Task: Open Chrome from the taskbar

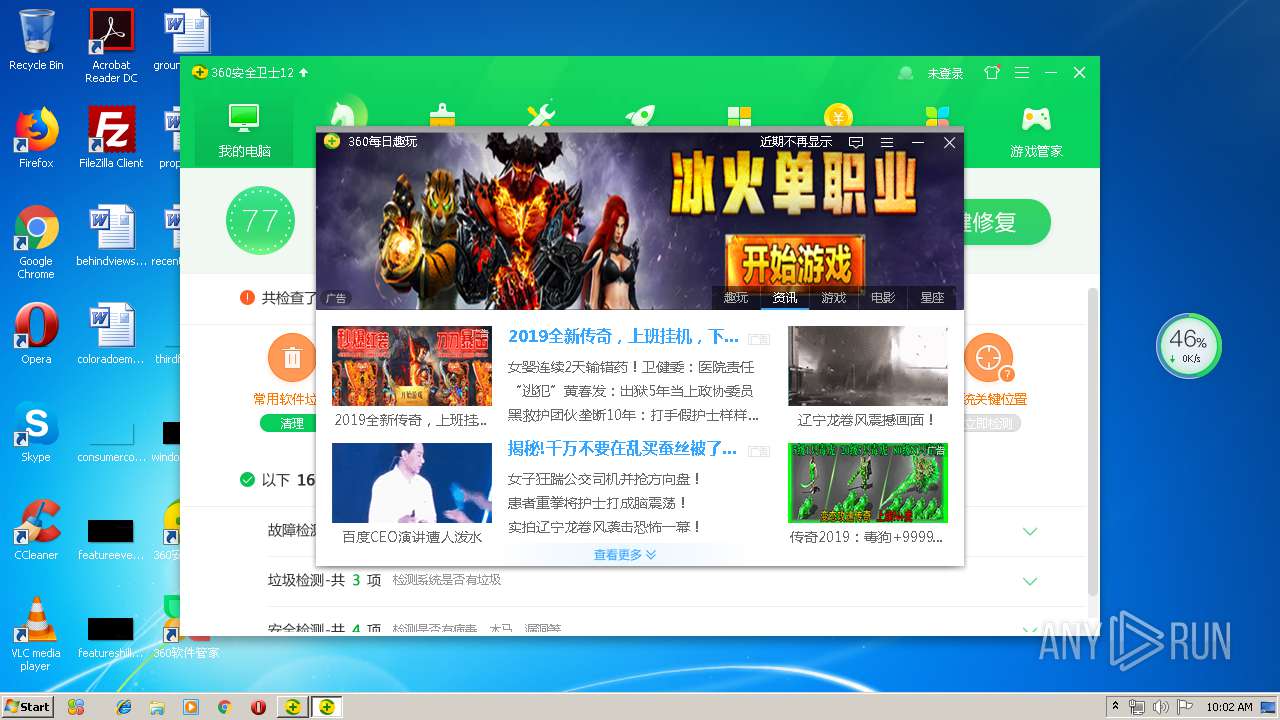Action: [x=225, y=707]
